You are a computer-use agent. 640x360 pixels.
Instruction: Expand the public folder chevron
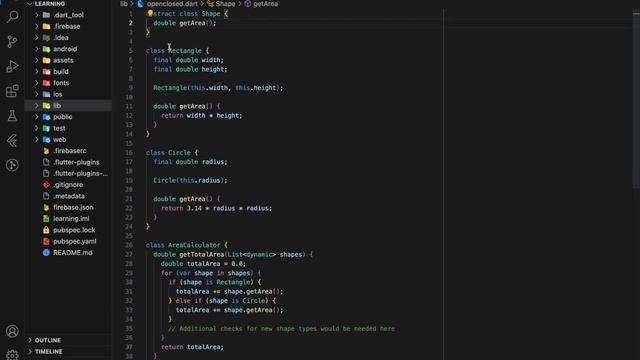36,117
